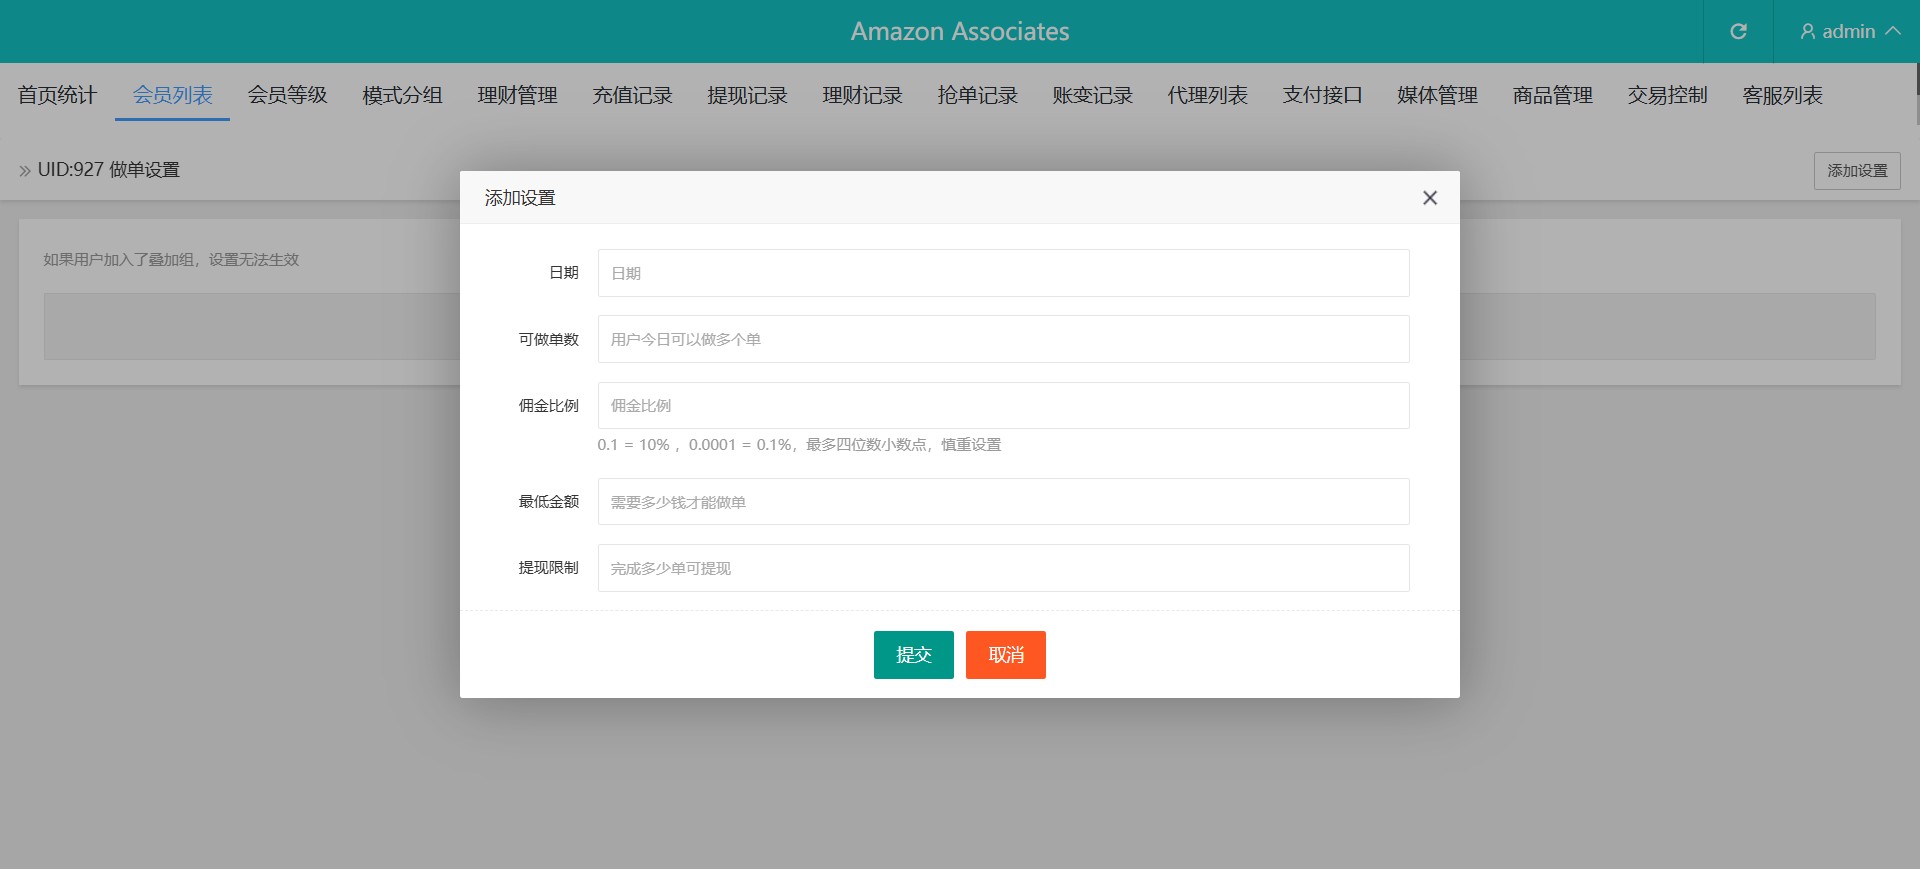This screenshot has width=1920, height=869.
Task: Close the 添加设置 dialog with X
Action: [x=1429, y=198]
